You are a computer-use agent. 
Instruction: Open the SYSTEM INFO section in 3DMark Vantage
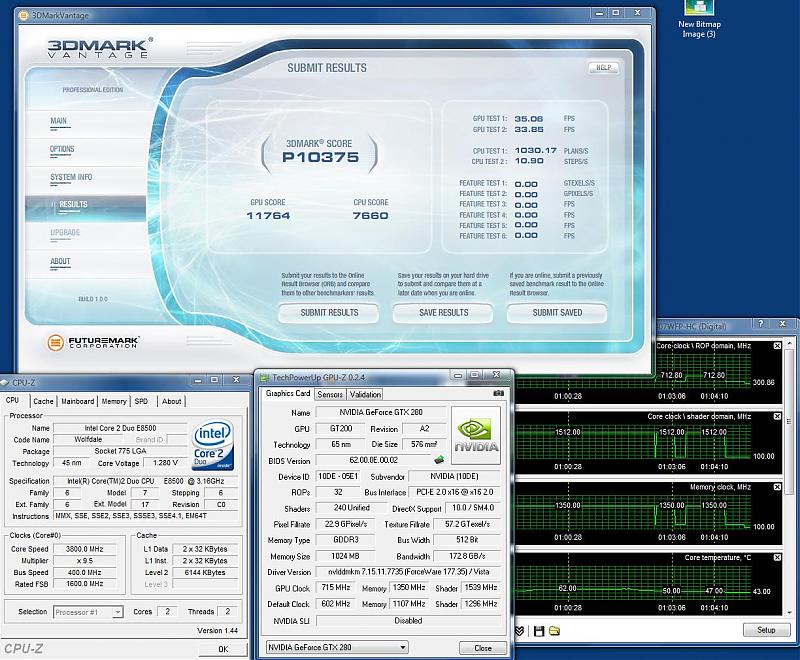(x=71, y=177)
